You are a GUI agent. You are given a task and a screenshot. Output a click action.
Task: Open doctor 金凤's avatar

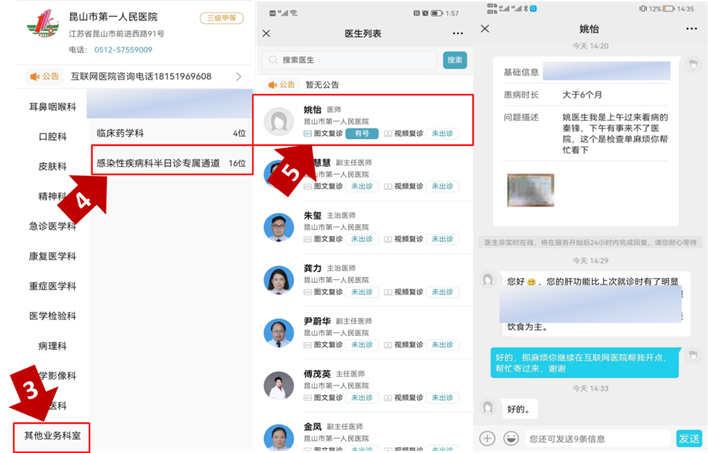pos(279,437)
